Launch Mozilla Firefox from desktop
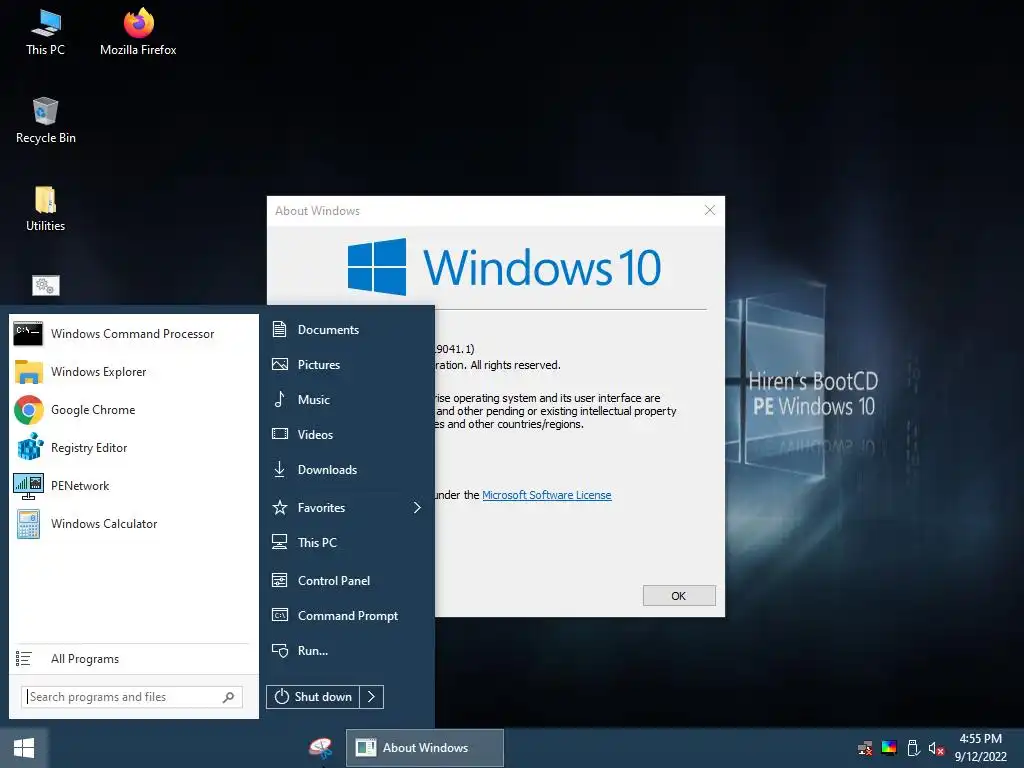The width and height of the screenshot is (1024, 768). (x=138, y=33)
